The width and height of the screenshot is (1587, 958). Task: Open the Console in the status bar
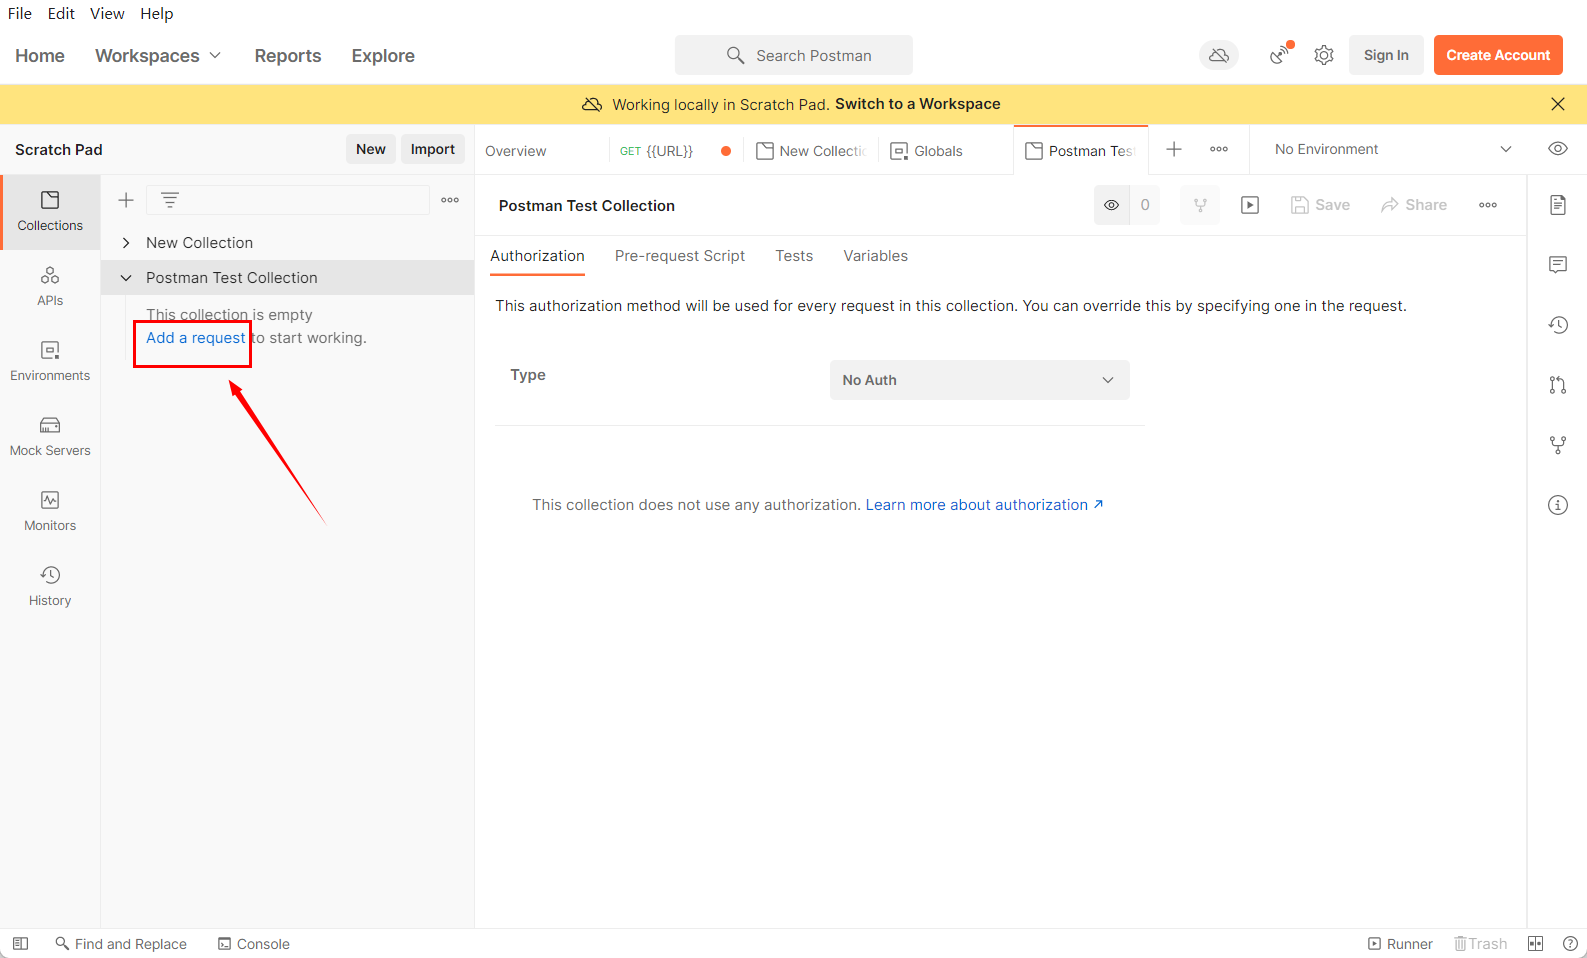[254, 943]
